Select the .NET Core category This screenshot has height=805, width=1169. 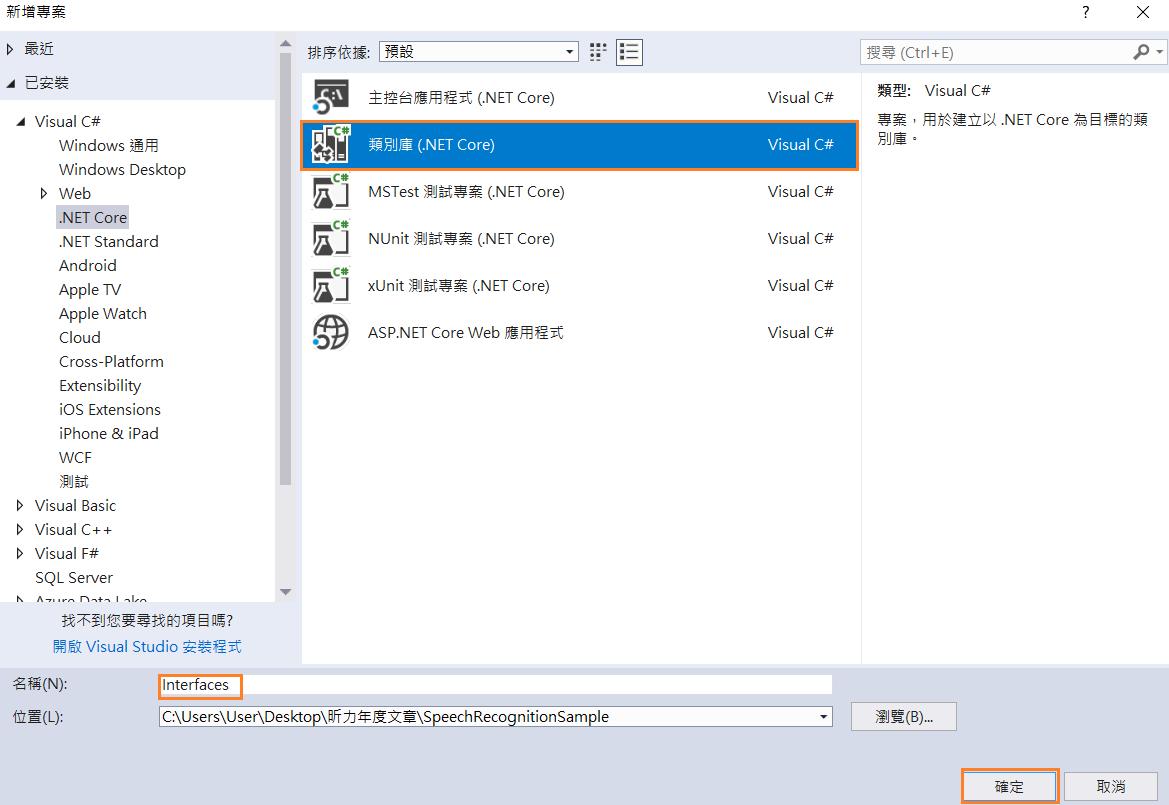click(92, 218)
